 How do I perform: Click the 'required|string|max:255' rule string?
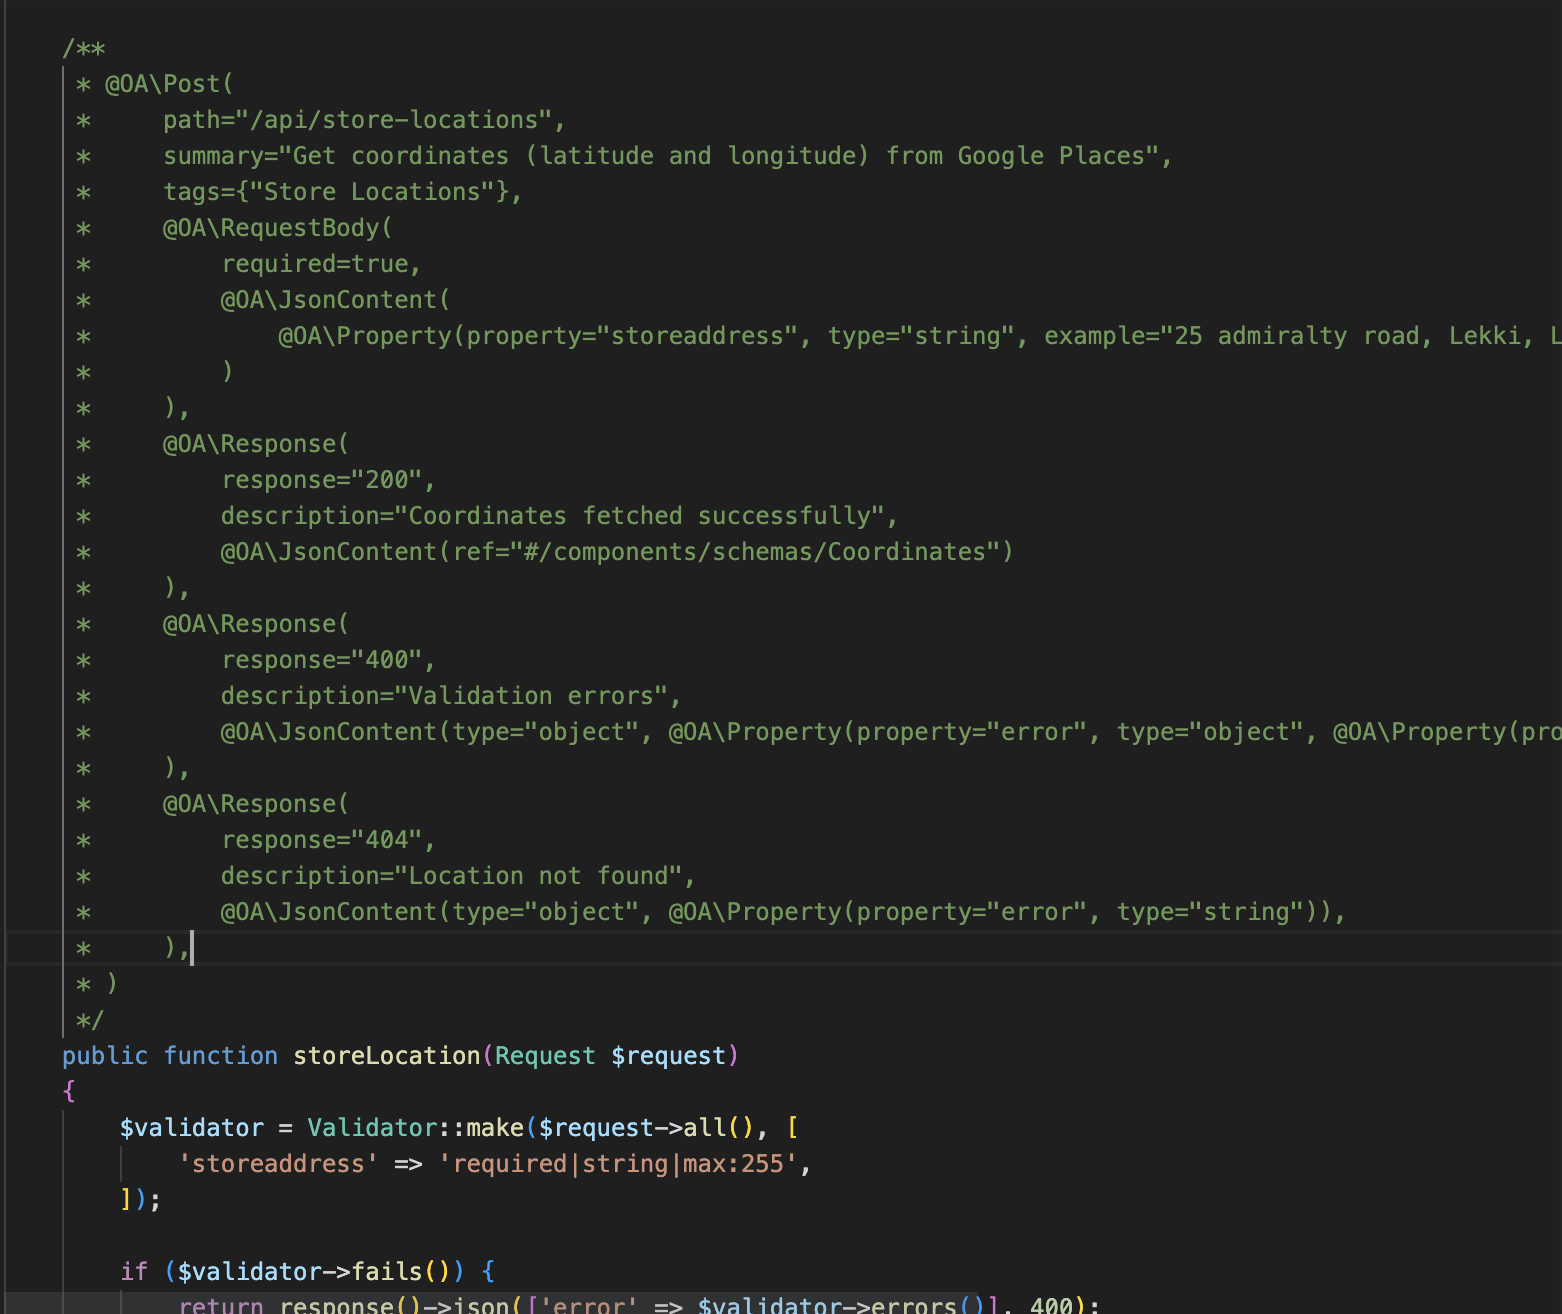(x=617, y=1164)
